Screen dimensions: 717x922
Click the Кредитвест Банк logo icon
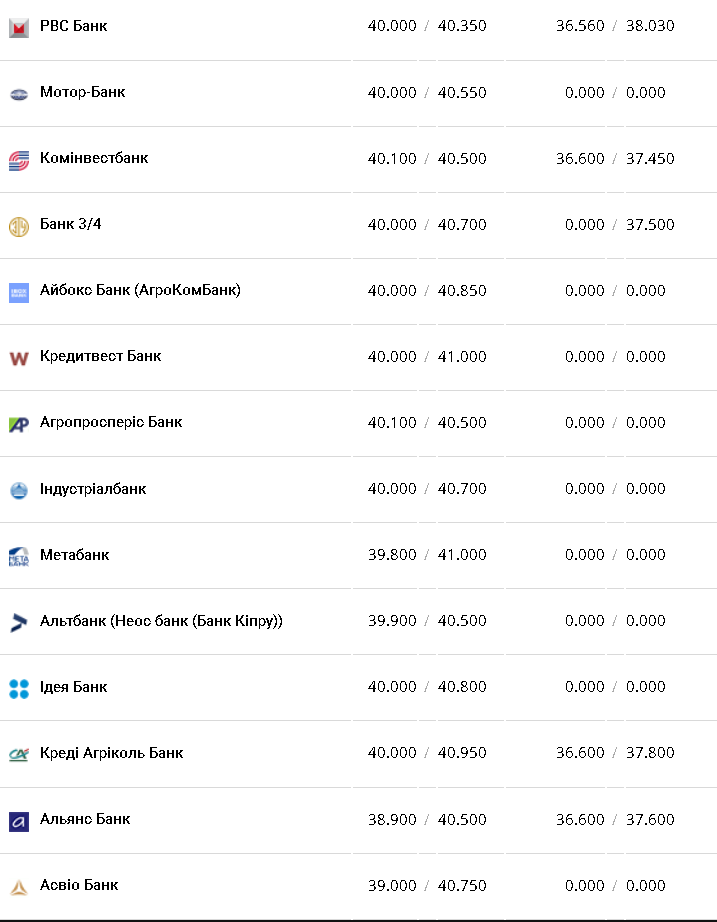tap(18, 358)
